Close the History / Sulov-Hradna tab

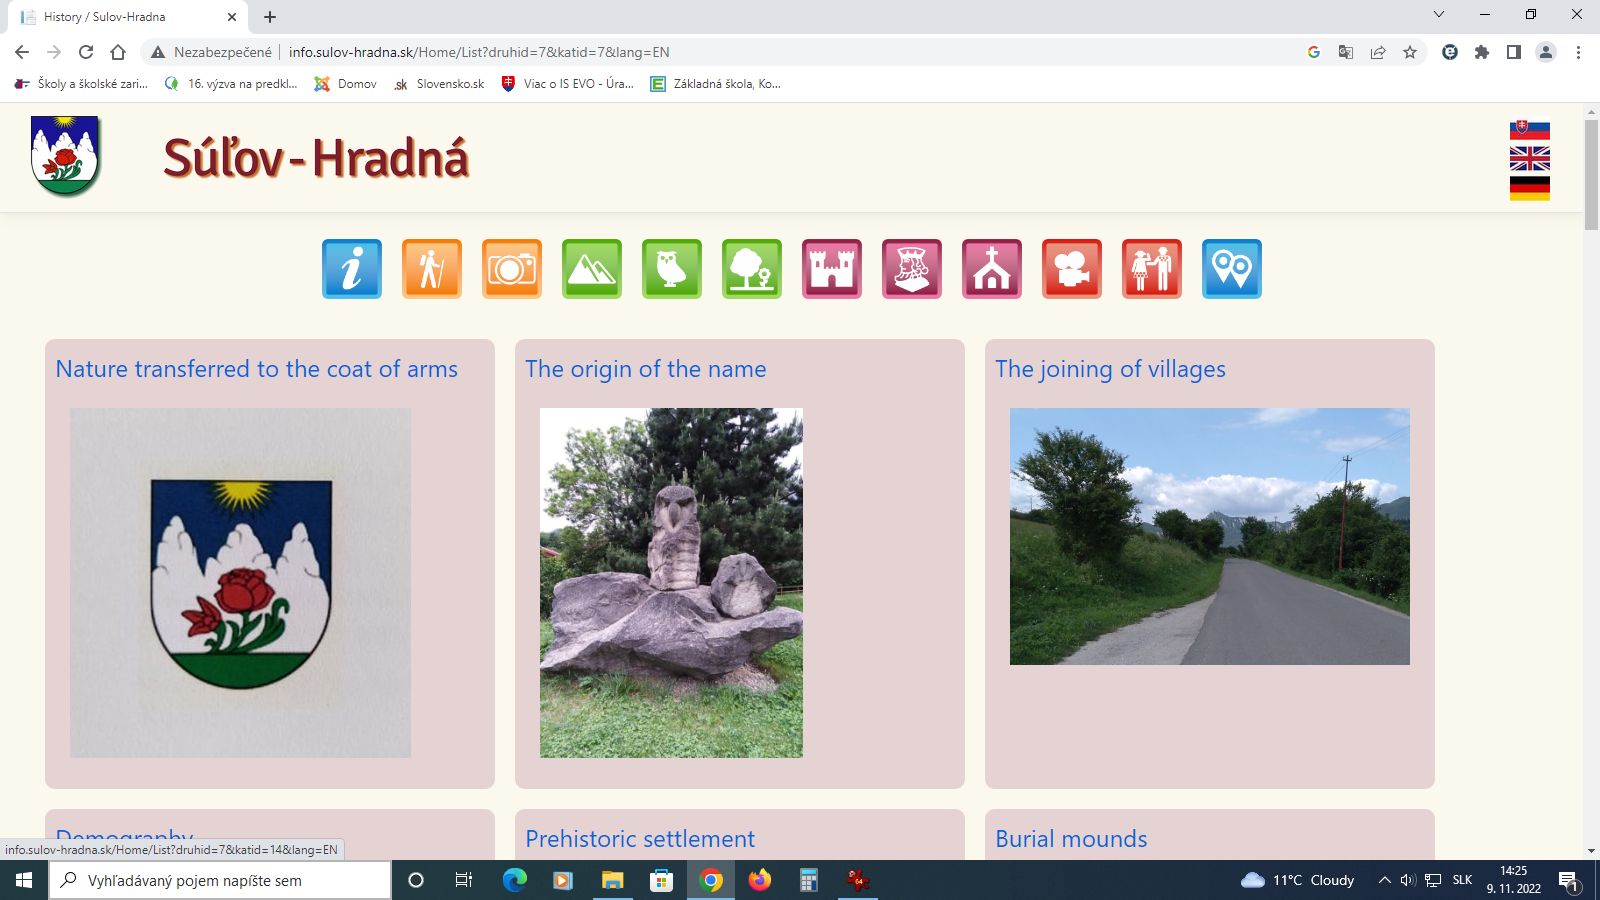[232, 17]
